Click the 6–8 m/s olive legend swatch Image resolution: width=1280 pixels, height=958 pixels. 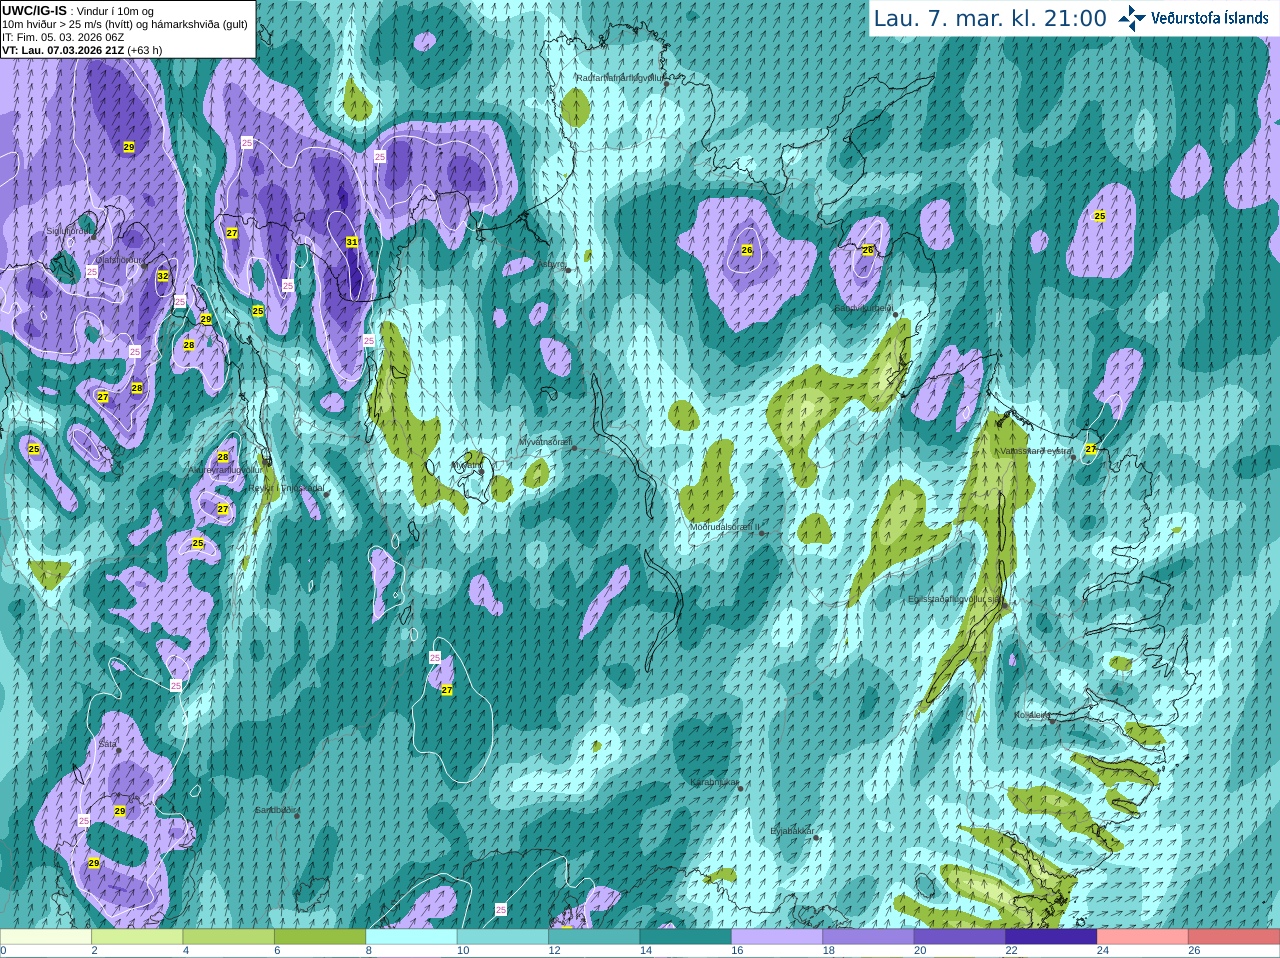320,937
